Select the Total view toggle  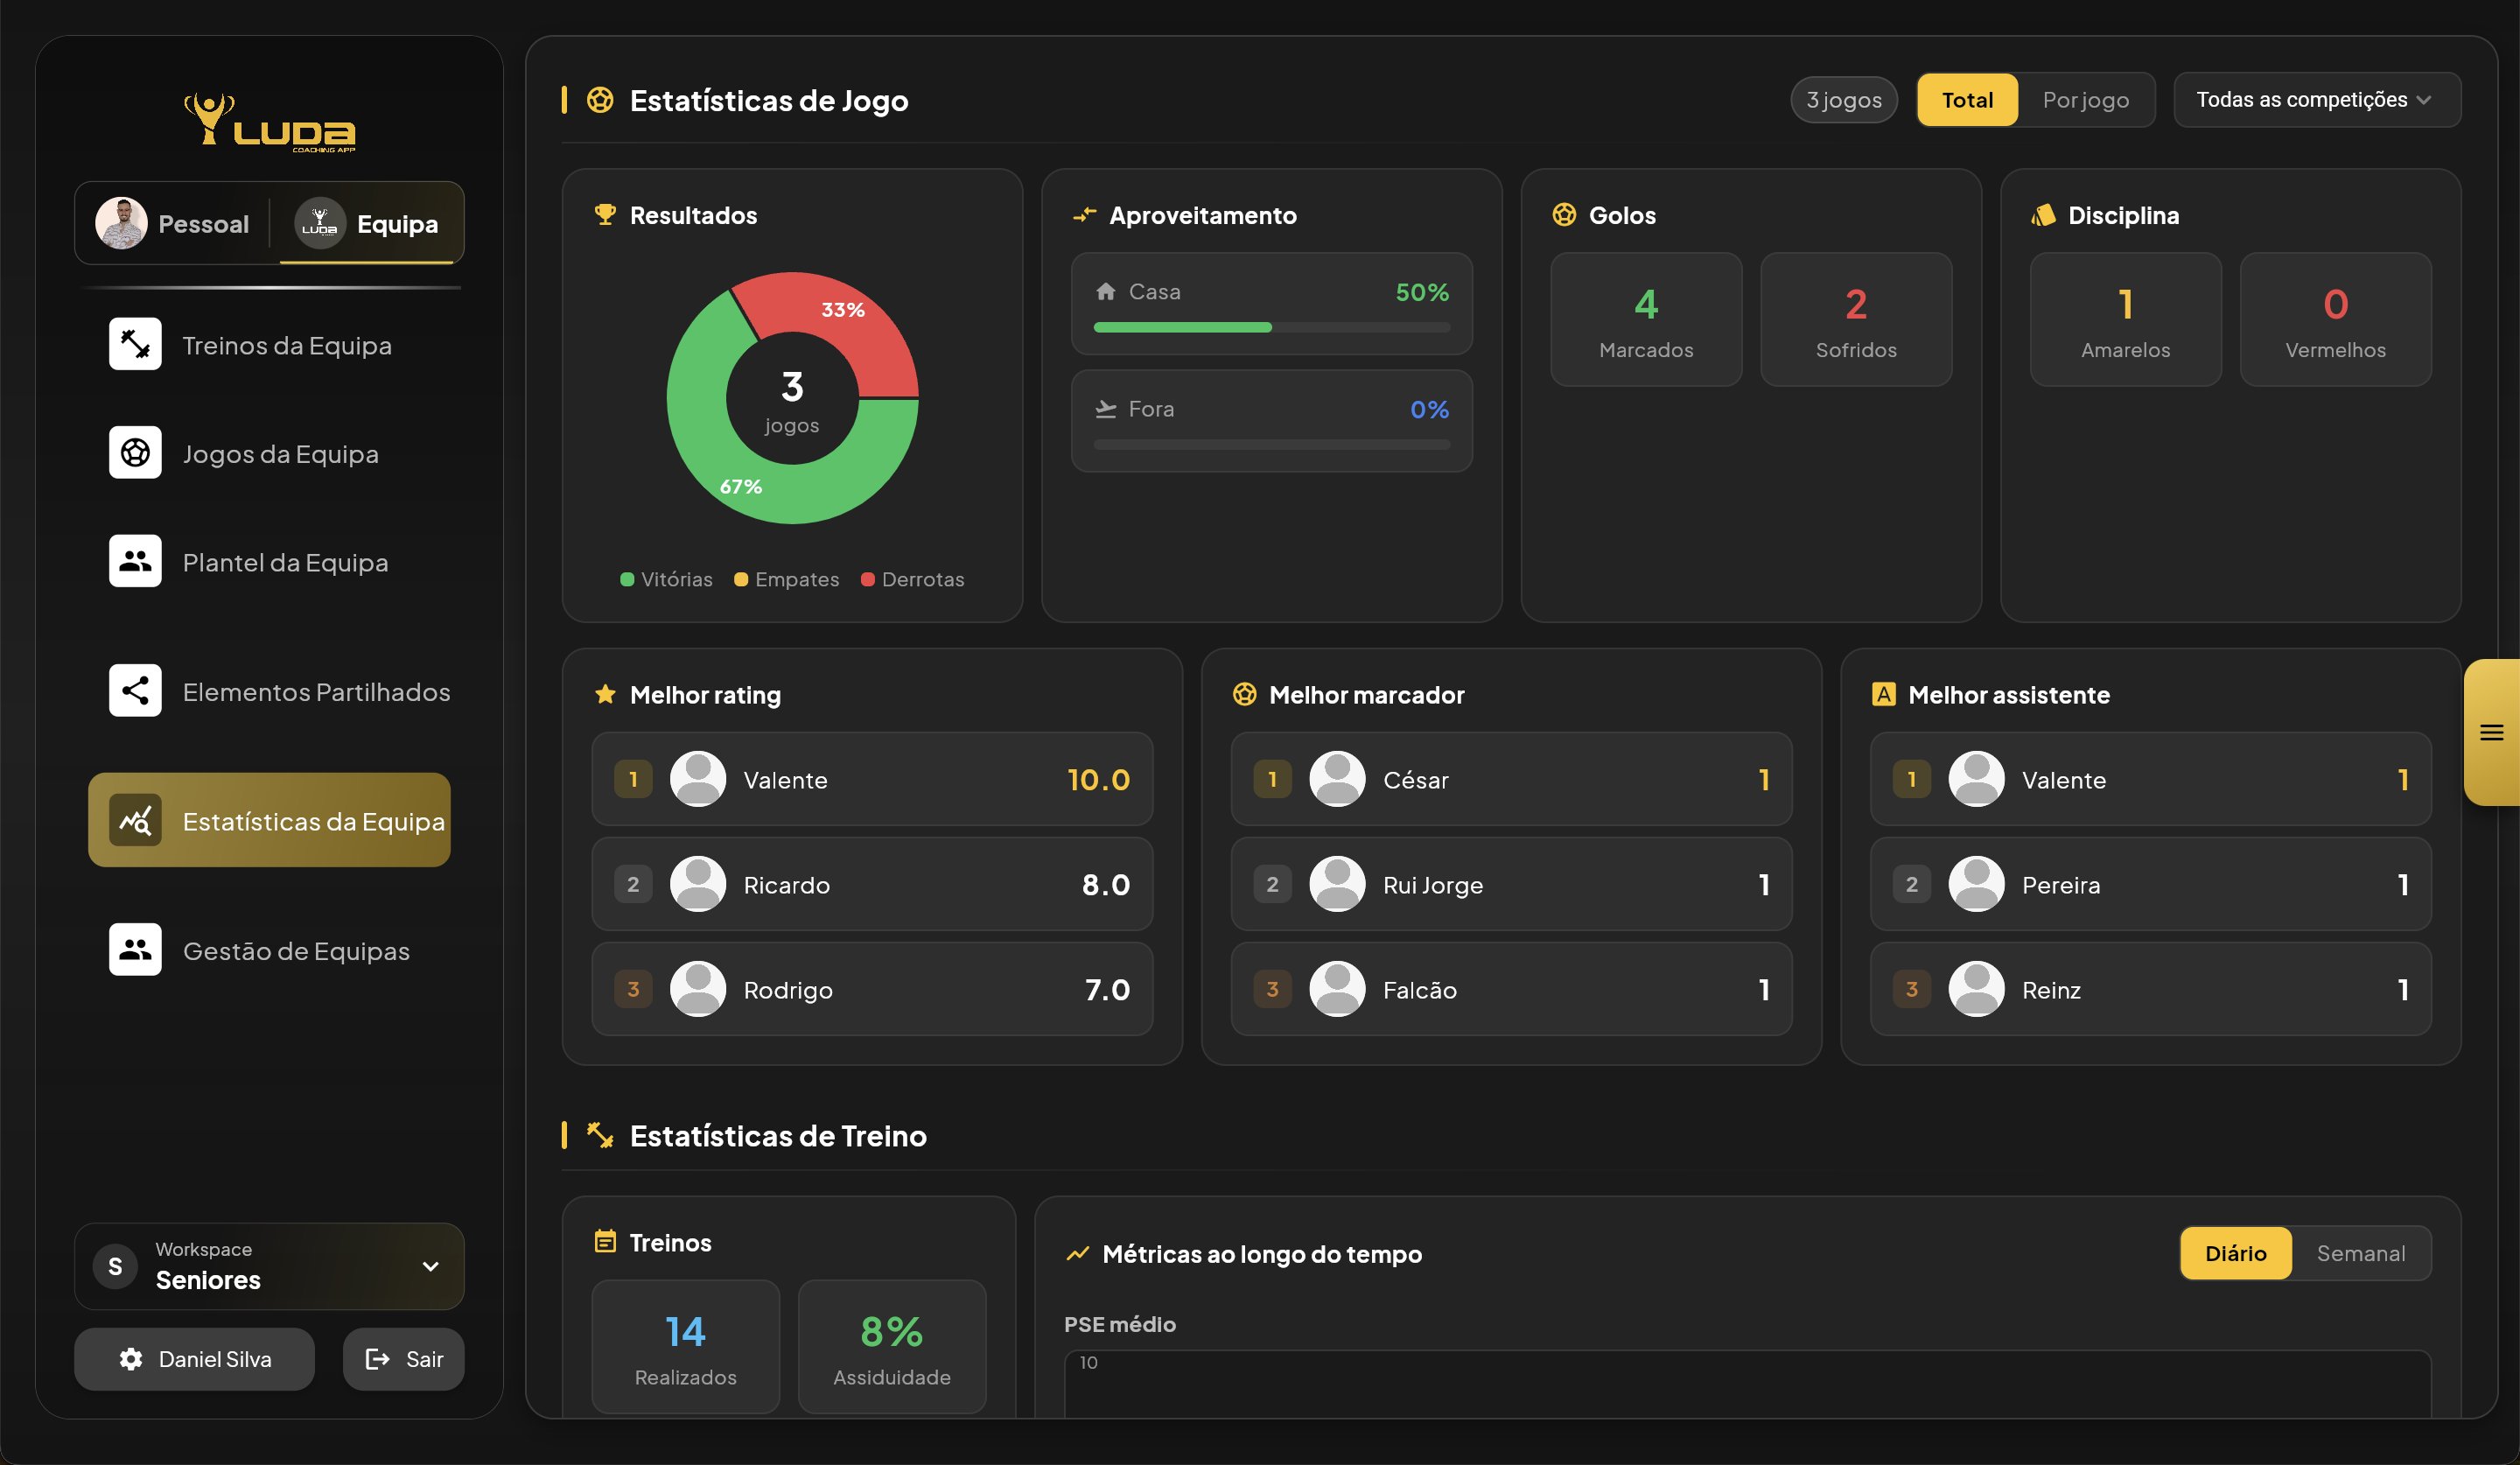pos(1966,100)
